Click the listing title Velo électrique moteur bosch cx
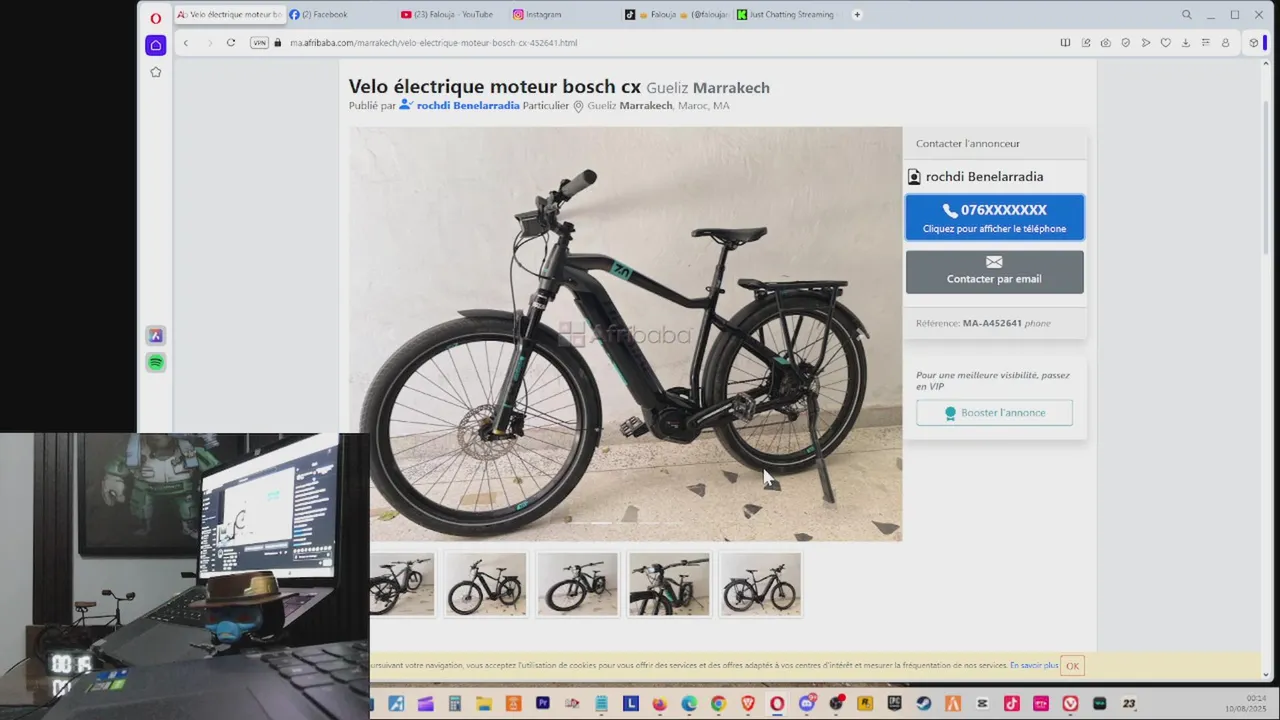The image size is (1280, 720). [495, 87]
